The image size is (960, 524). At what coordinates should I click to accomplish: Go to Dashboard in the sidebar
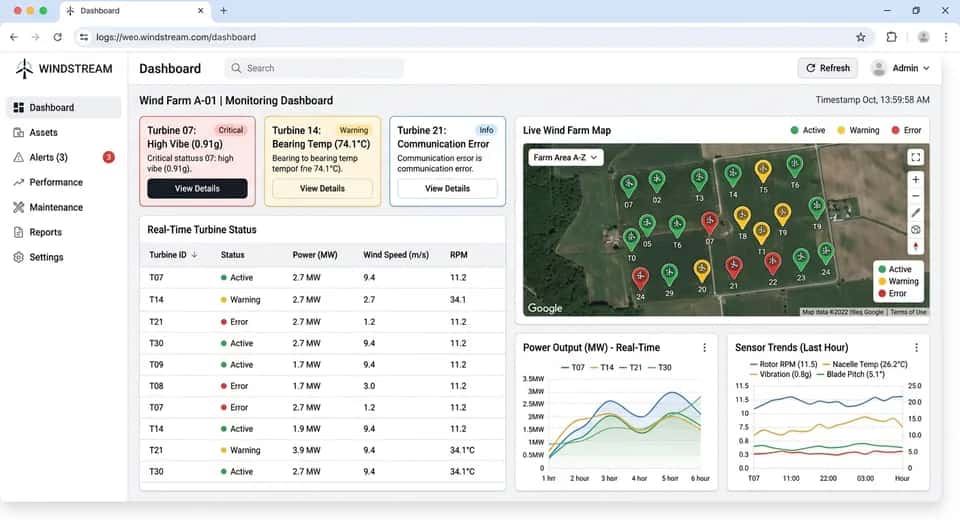point(64,108)
